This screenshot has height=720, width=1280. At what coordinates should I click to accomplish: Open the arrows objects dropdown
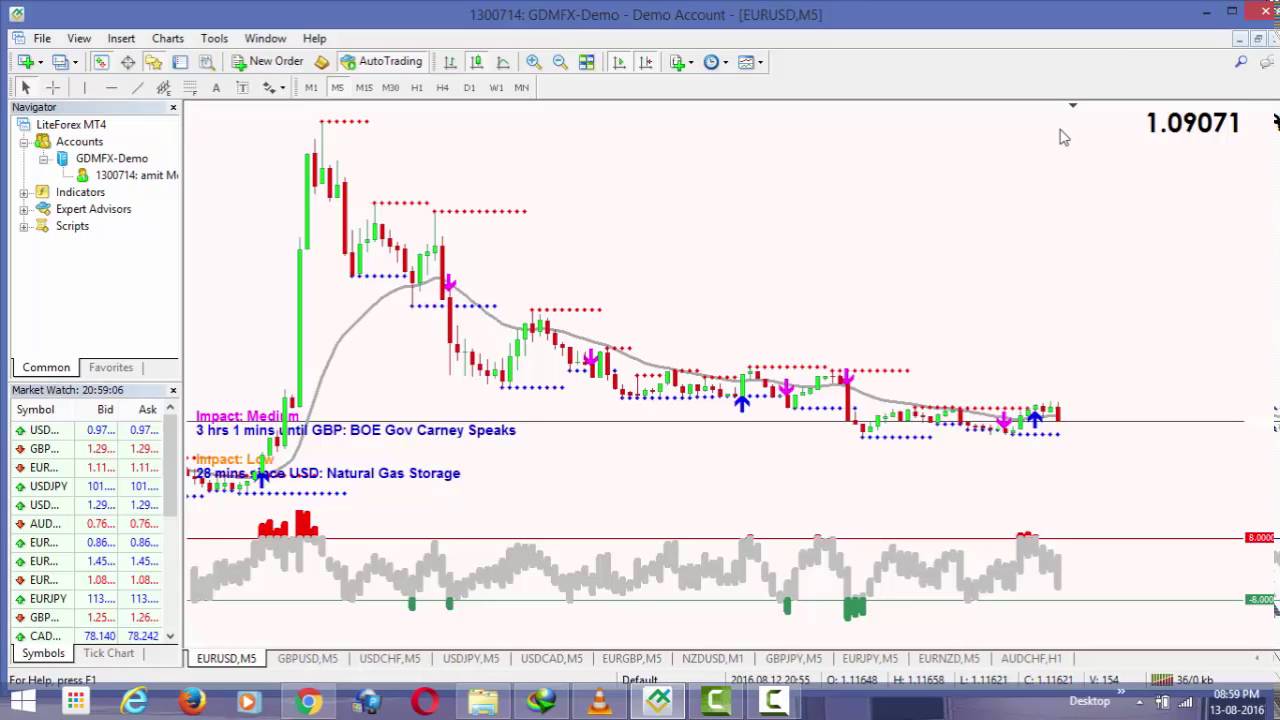pyautogui.click(x=273, y=88)
